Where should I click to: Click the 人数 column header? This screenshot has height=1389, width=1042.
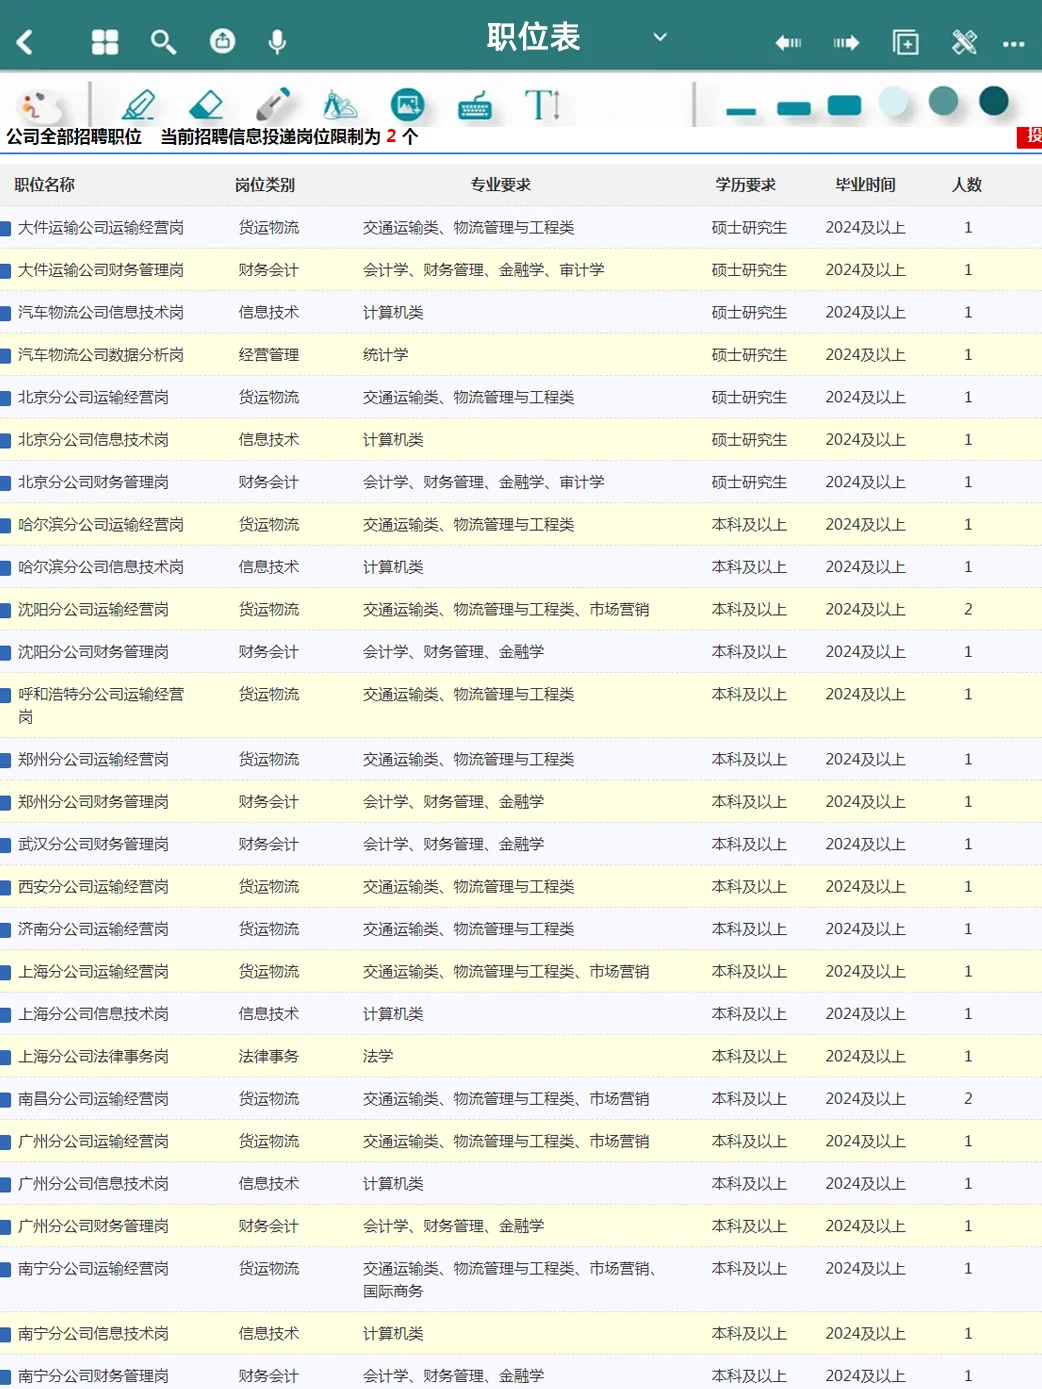coord(967,185)
